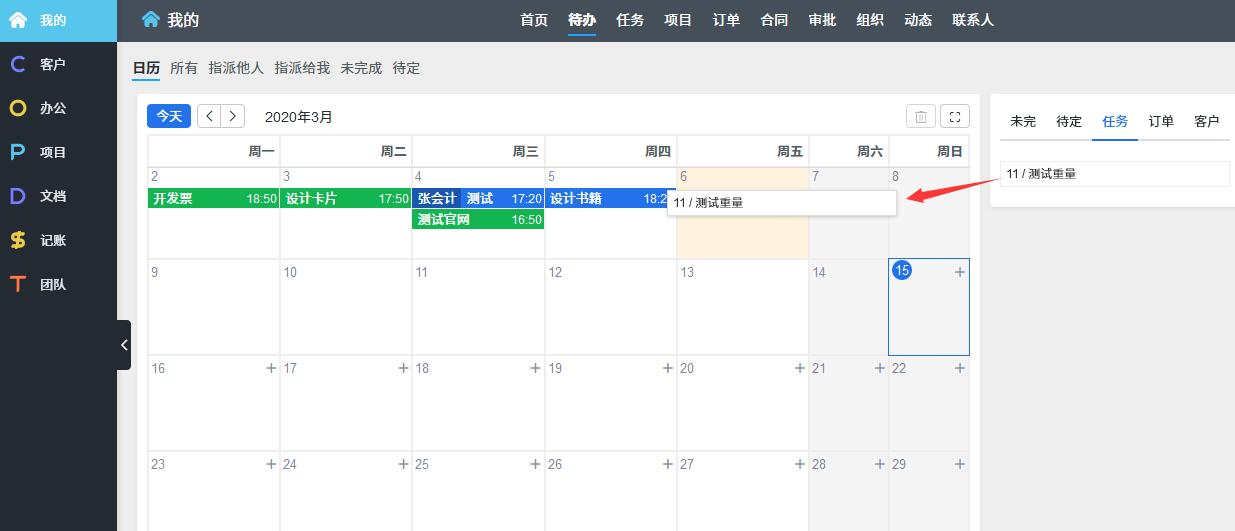The image size is (1235, 531).
Task: Add event on March 15 plus icon
Action: click(960, 272)
